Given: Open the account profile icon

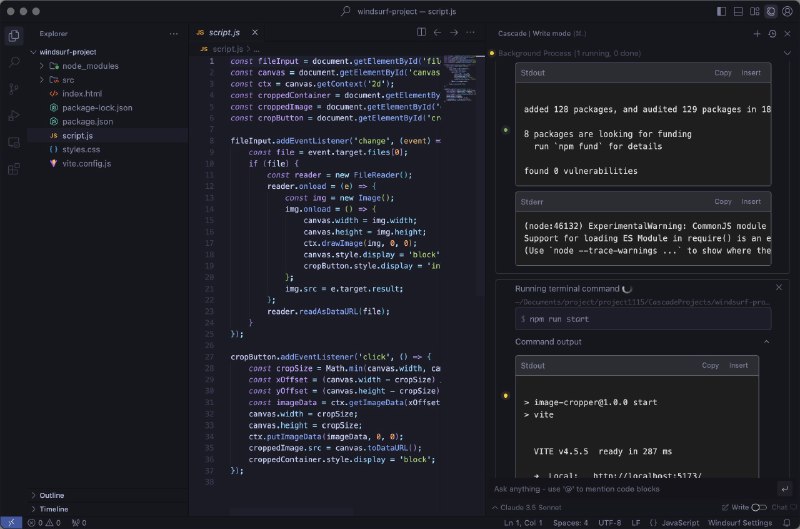Looking at the screenshot, I should [x=788, y=11].
